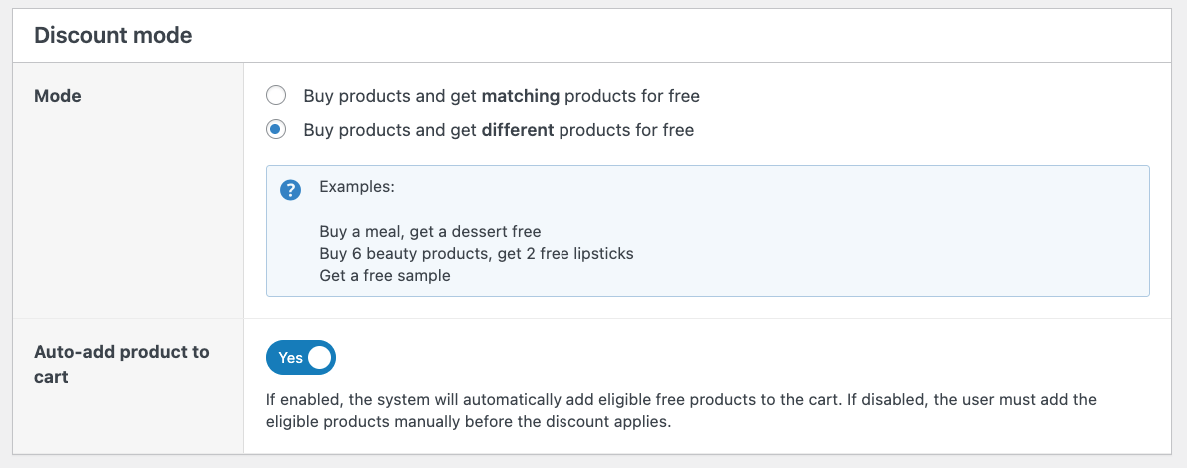The width and height of the screenshot is (1187, 468).
Task: Toggle the Auto-add product to cart switch
Action: pos(300,357)
